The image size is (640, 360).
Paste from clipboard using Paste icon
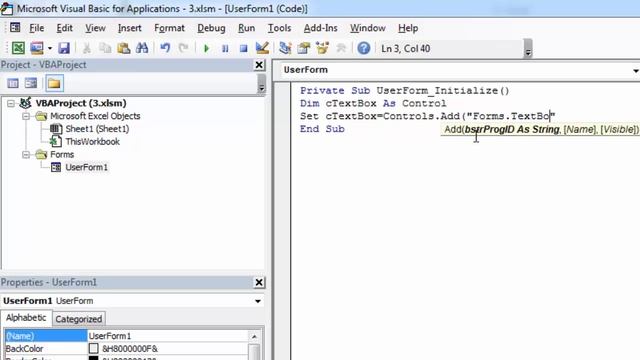(123, 48)
